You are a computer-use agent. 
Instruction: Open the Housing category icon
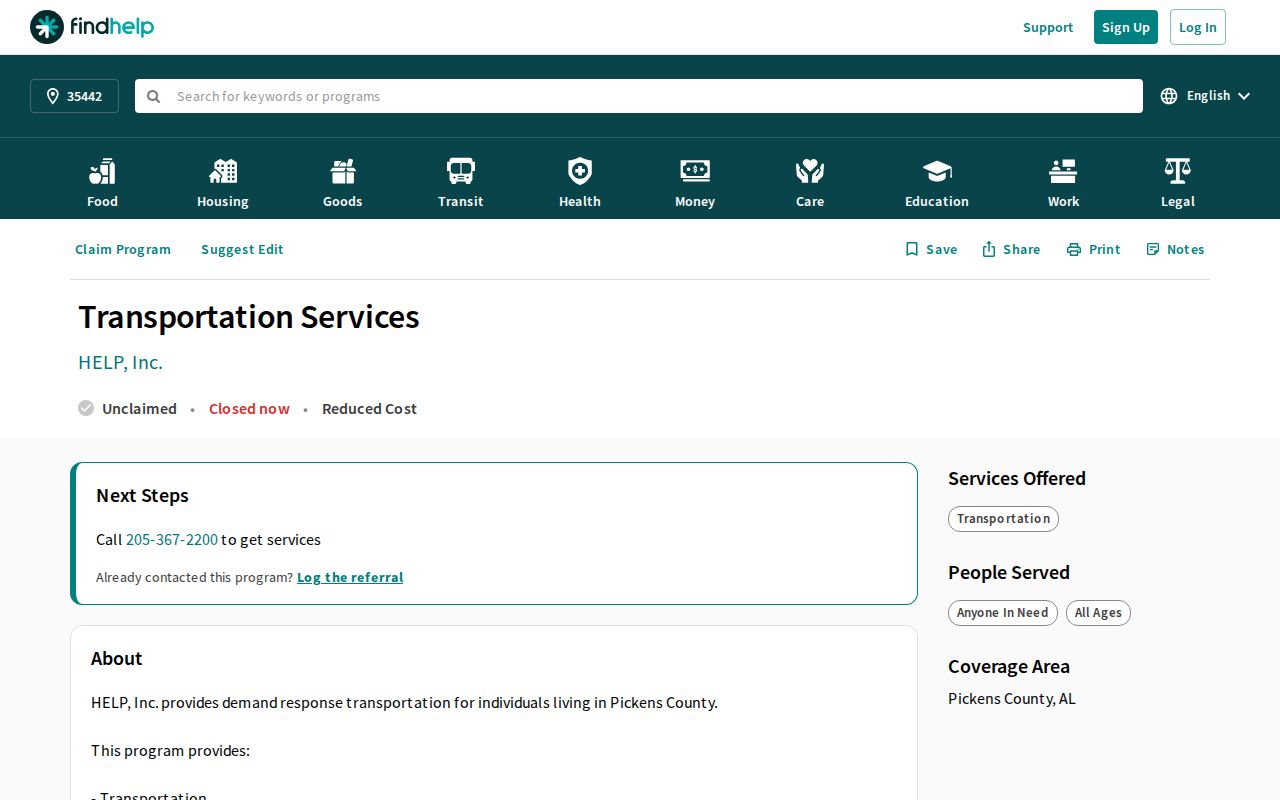pyautogui.click(x=223, y=172)
